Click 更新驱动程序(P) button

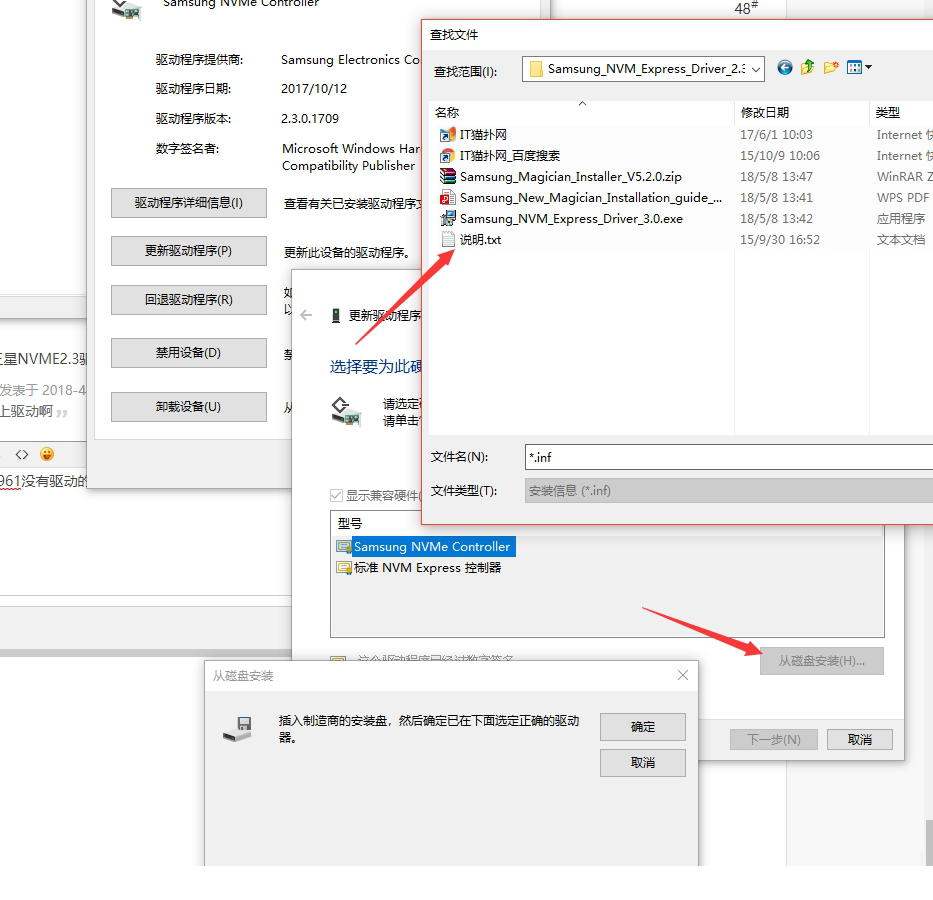189,251
